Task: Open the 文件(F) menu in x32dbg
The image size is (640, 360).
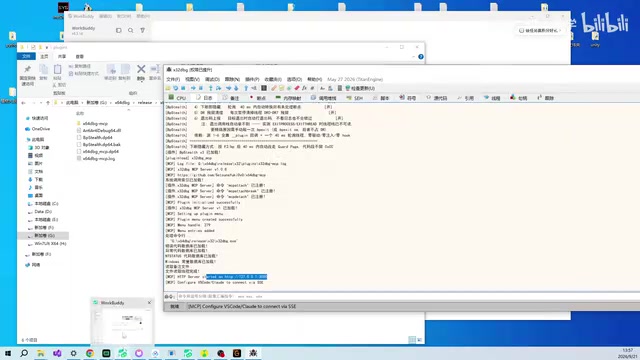Action: (x=173, y=79)
